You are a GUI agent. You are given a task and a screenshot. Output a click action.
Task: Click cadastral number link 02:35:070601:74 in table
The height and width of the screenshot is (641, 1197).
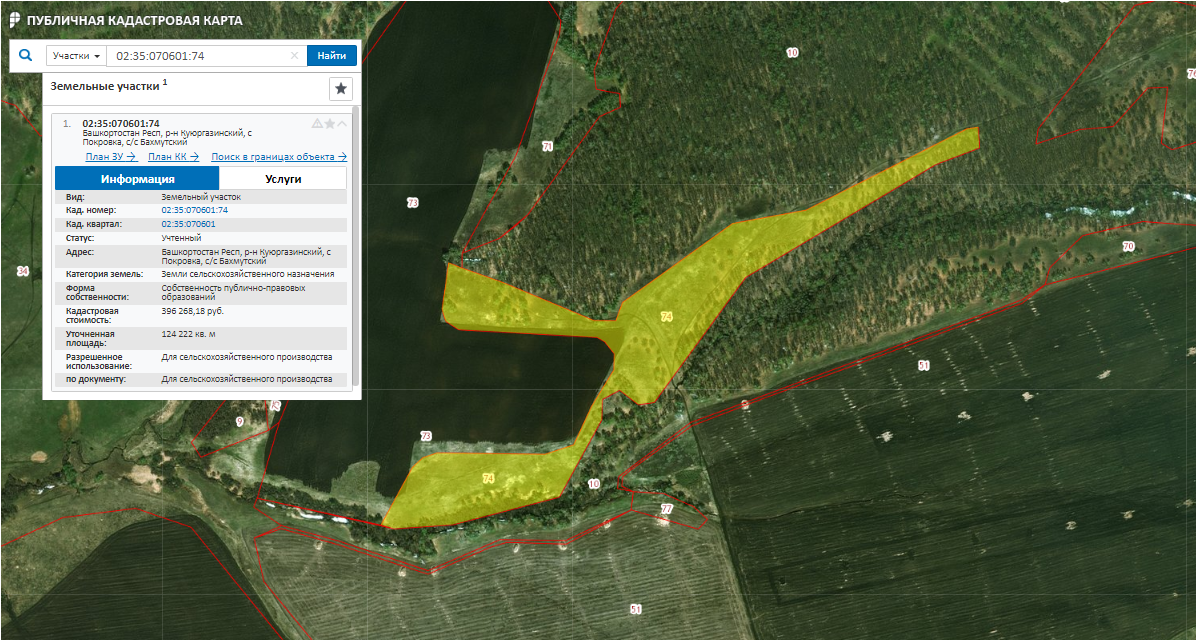coord(195,211)
